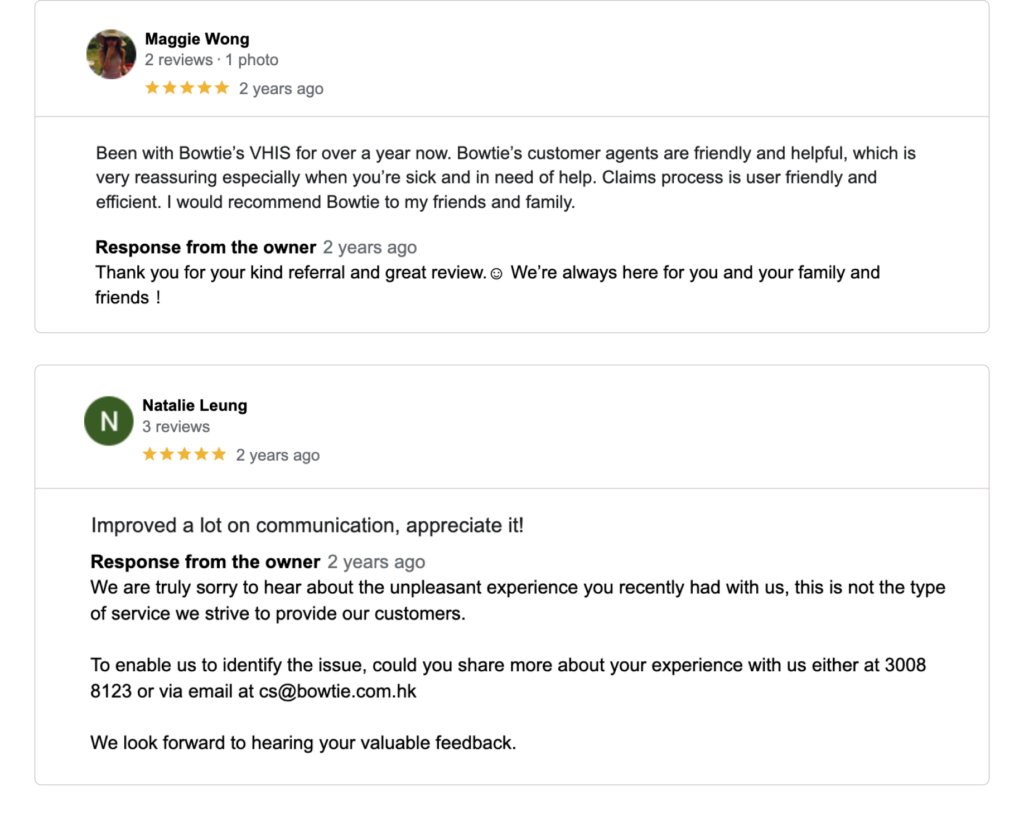Click "We look forward to hearing" sentence

[303, 743]
